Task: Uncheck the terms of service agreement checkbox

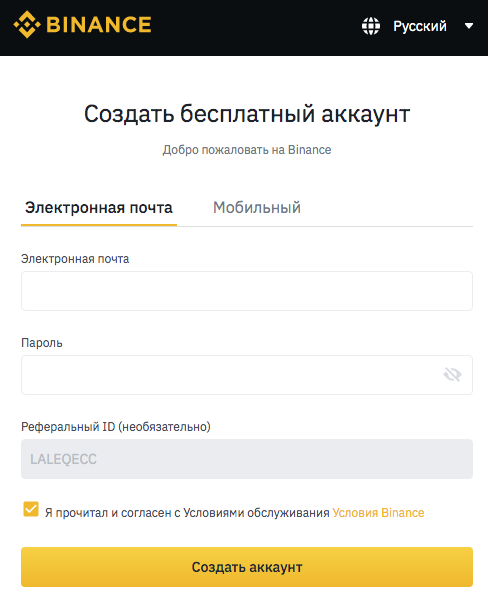Action: (31, 509)
